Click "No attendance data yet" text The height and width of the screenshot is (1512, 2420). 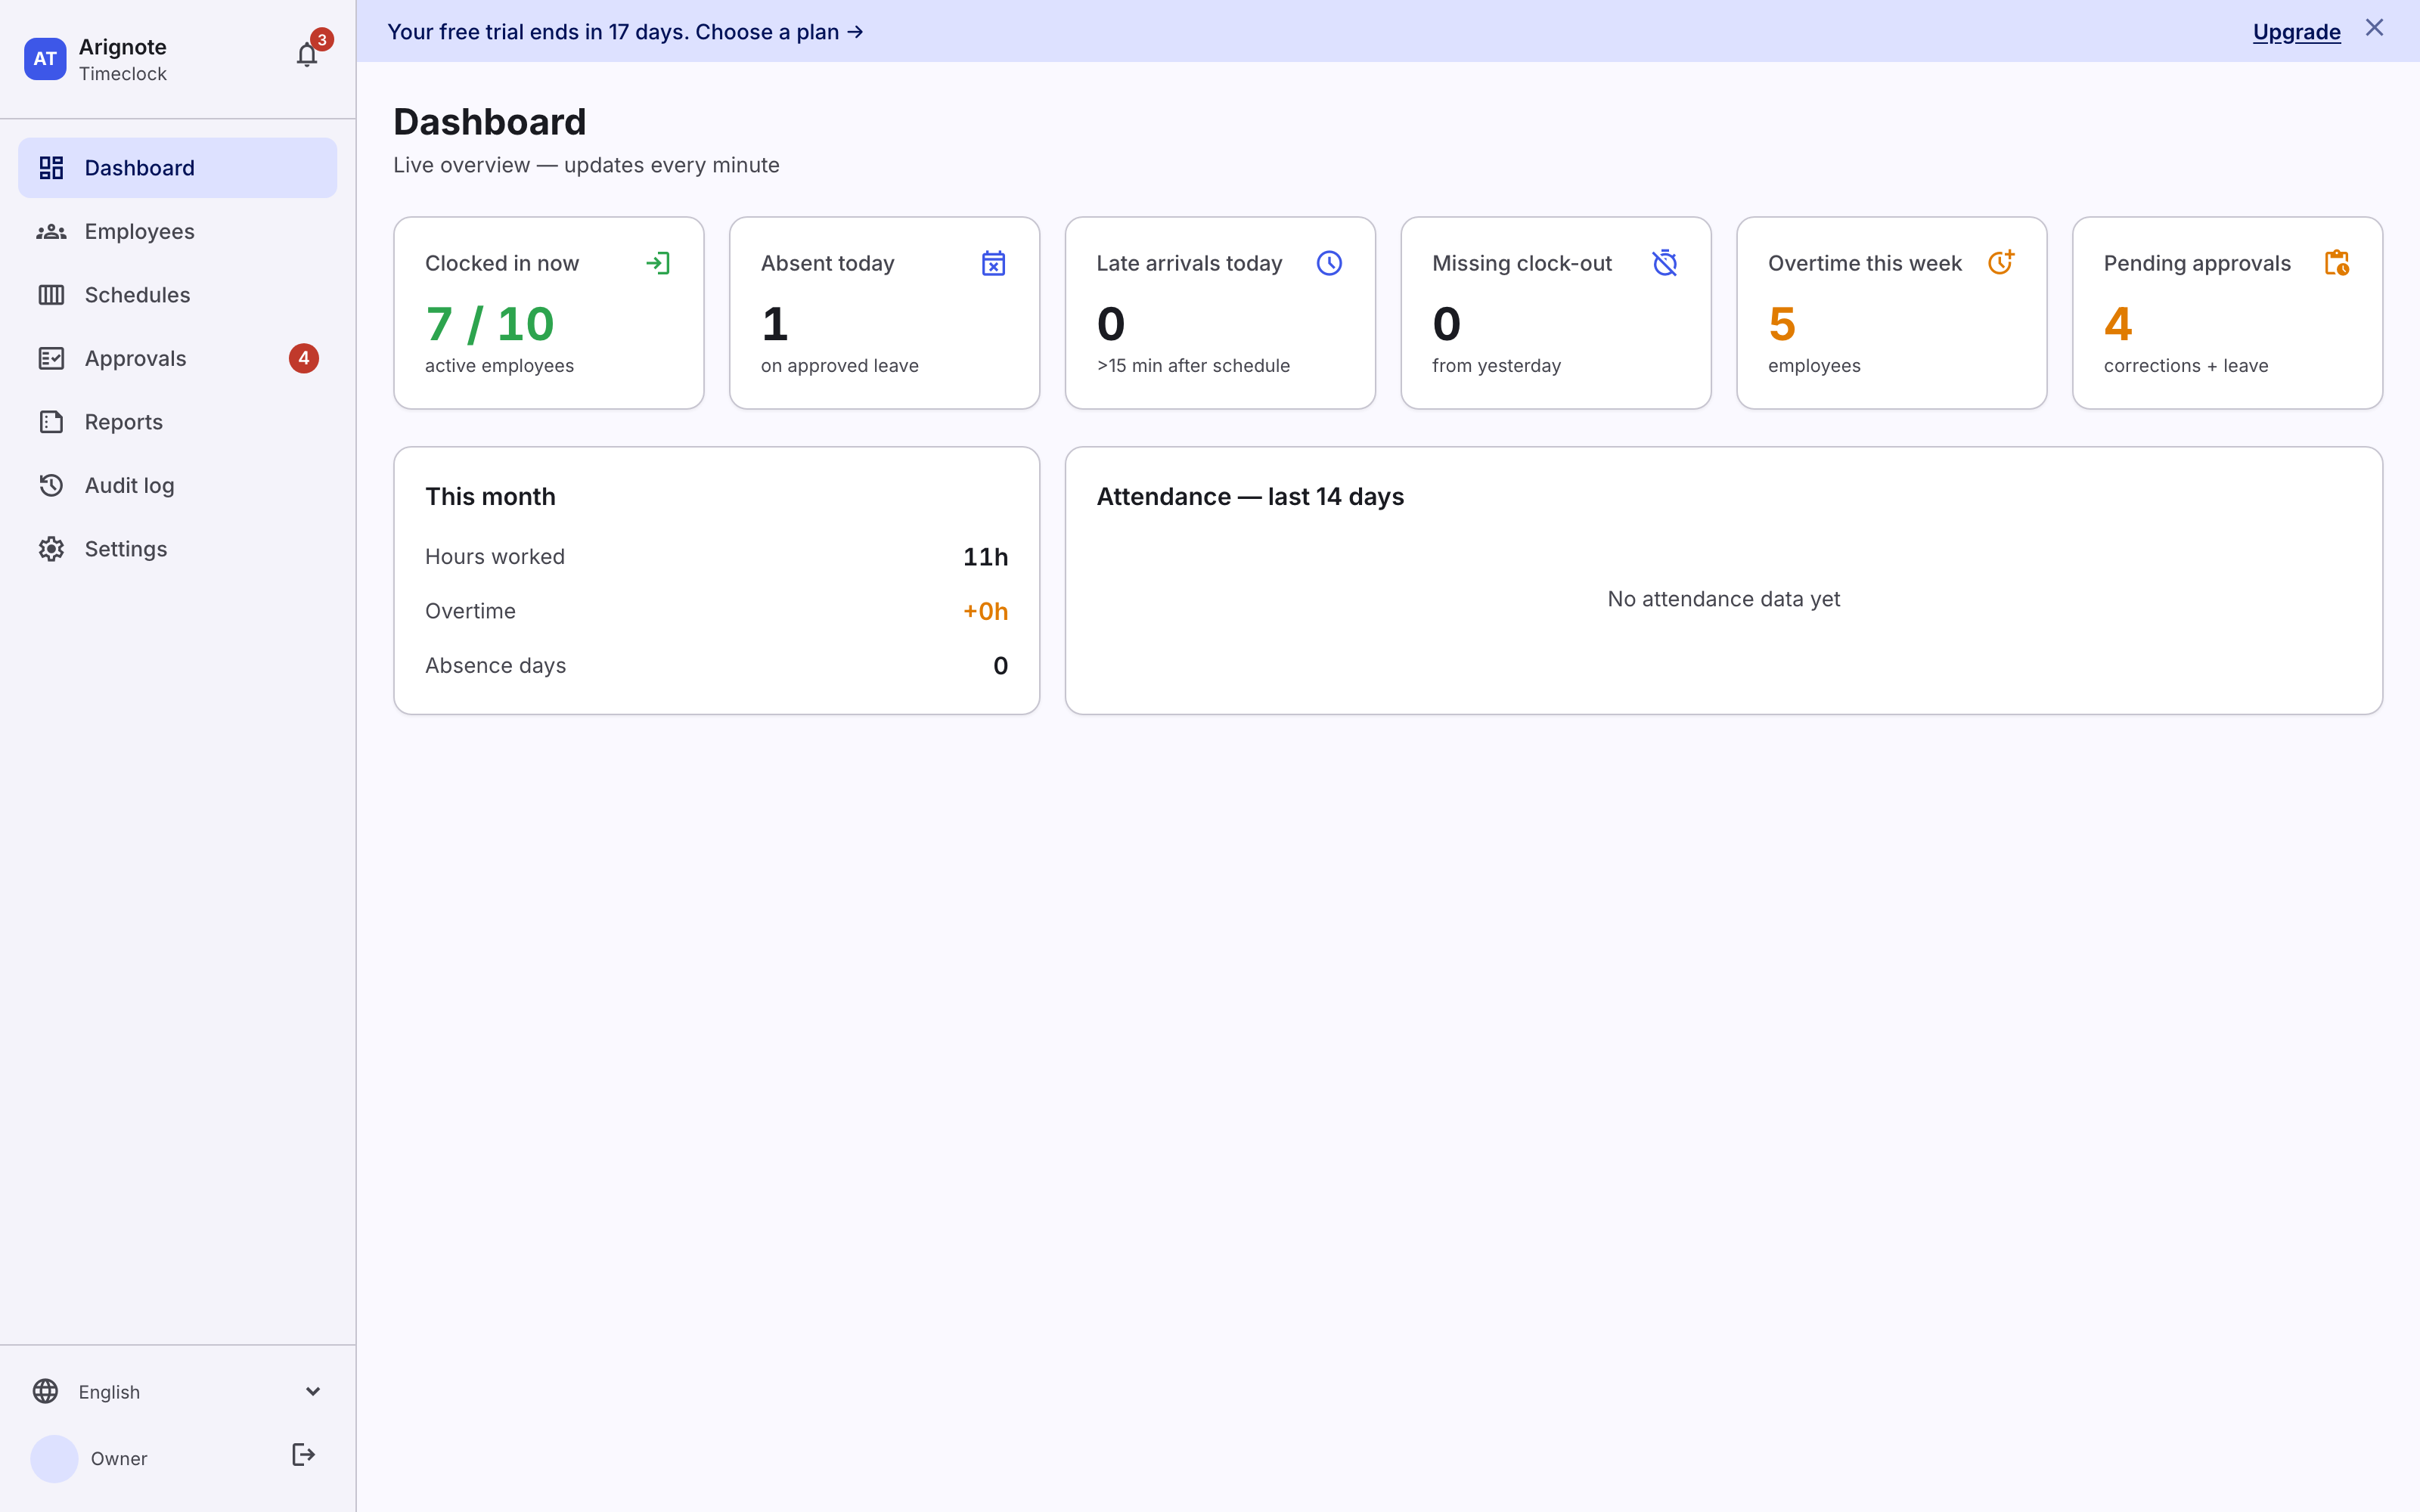click(x=1723, y=599)
